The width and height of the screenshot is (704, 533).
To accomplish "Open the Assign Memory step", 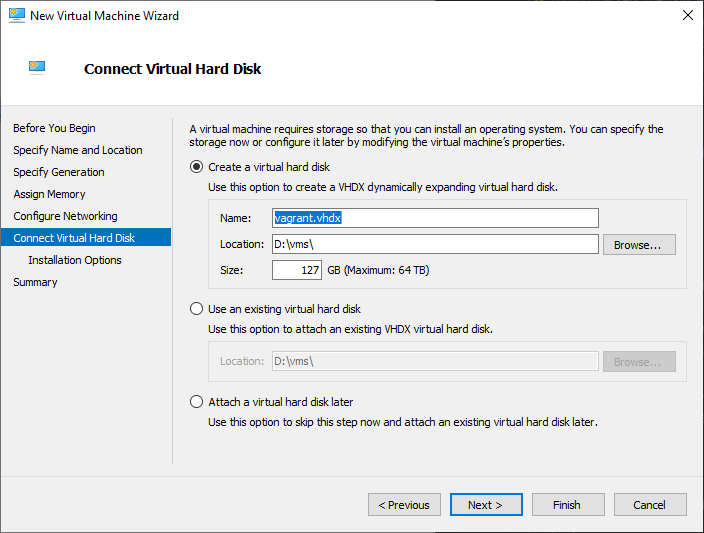I will coord(49,194).
